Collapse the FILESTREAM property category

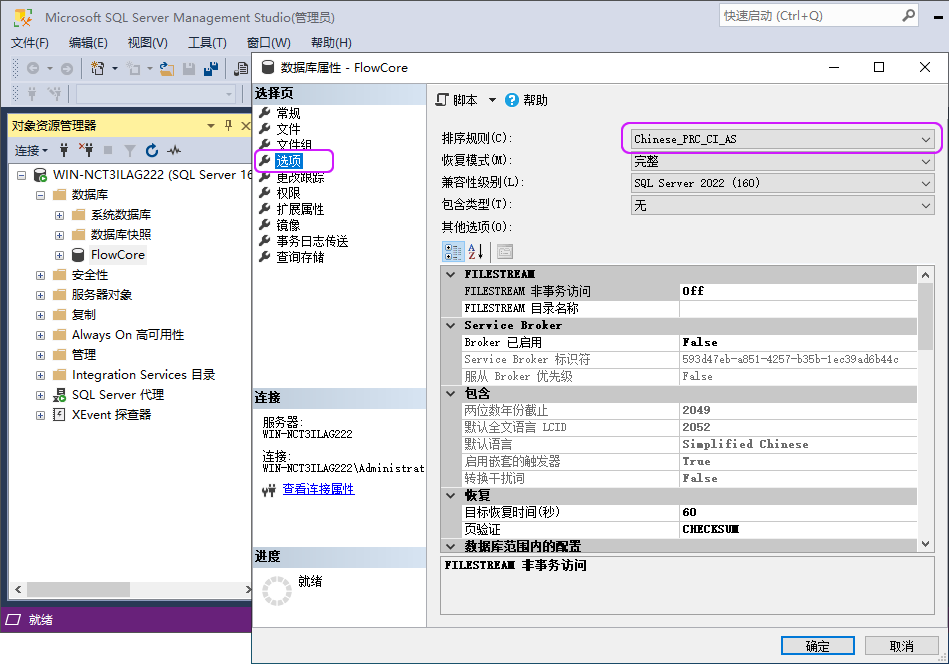[x=451, y=274]
